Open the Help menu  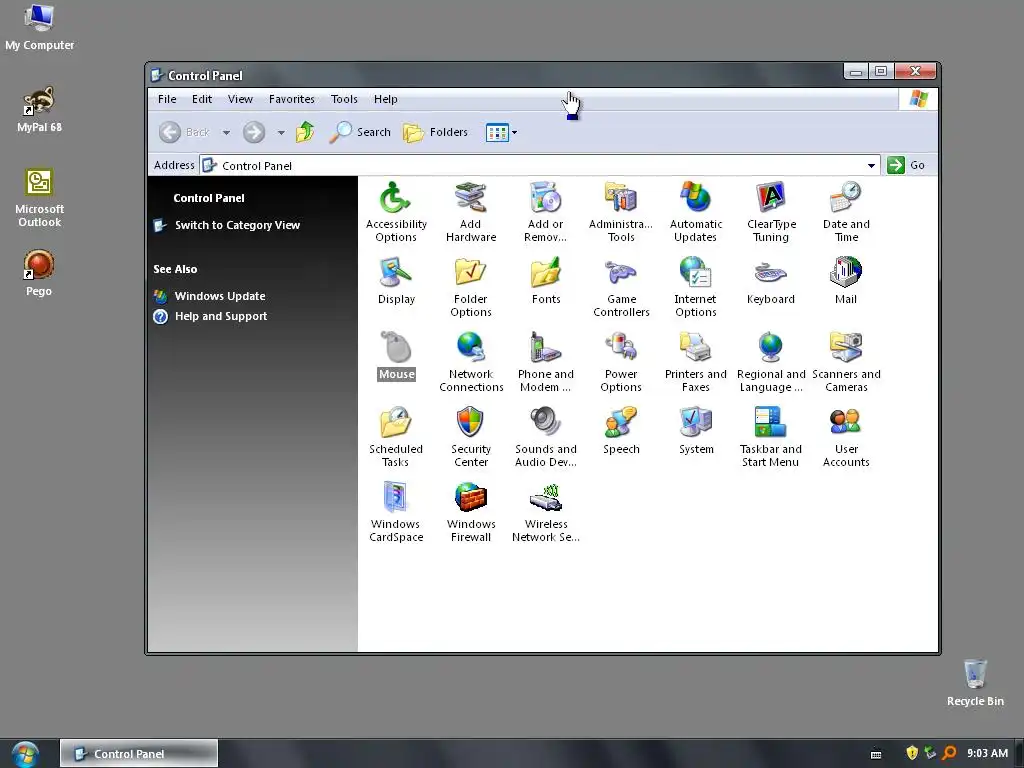(x=385, y=99)
